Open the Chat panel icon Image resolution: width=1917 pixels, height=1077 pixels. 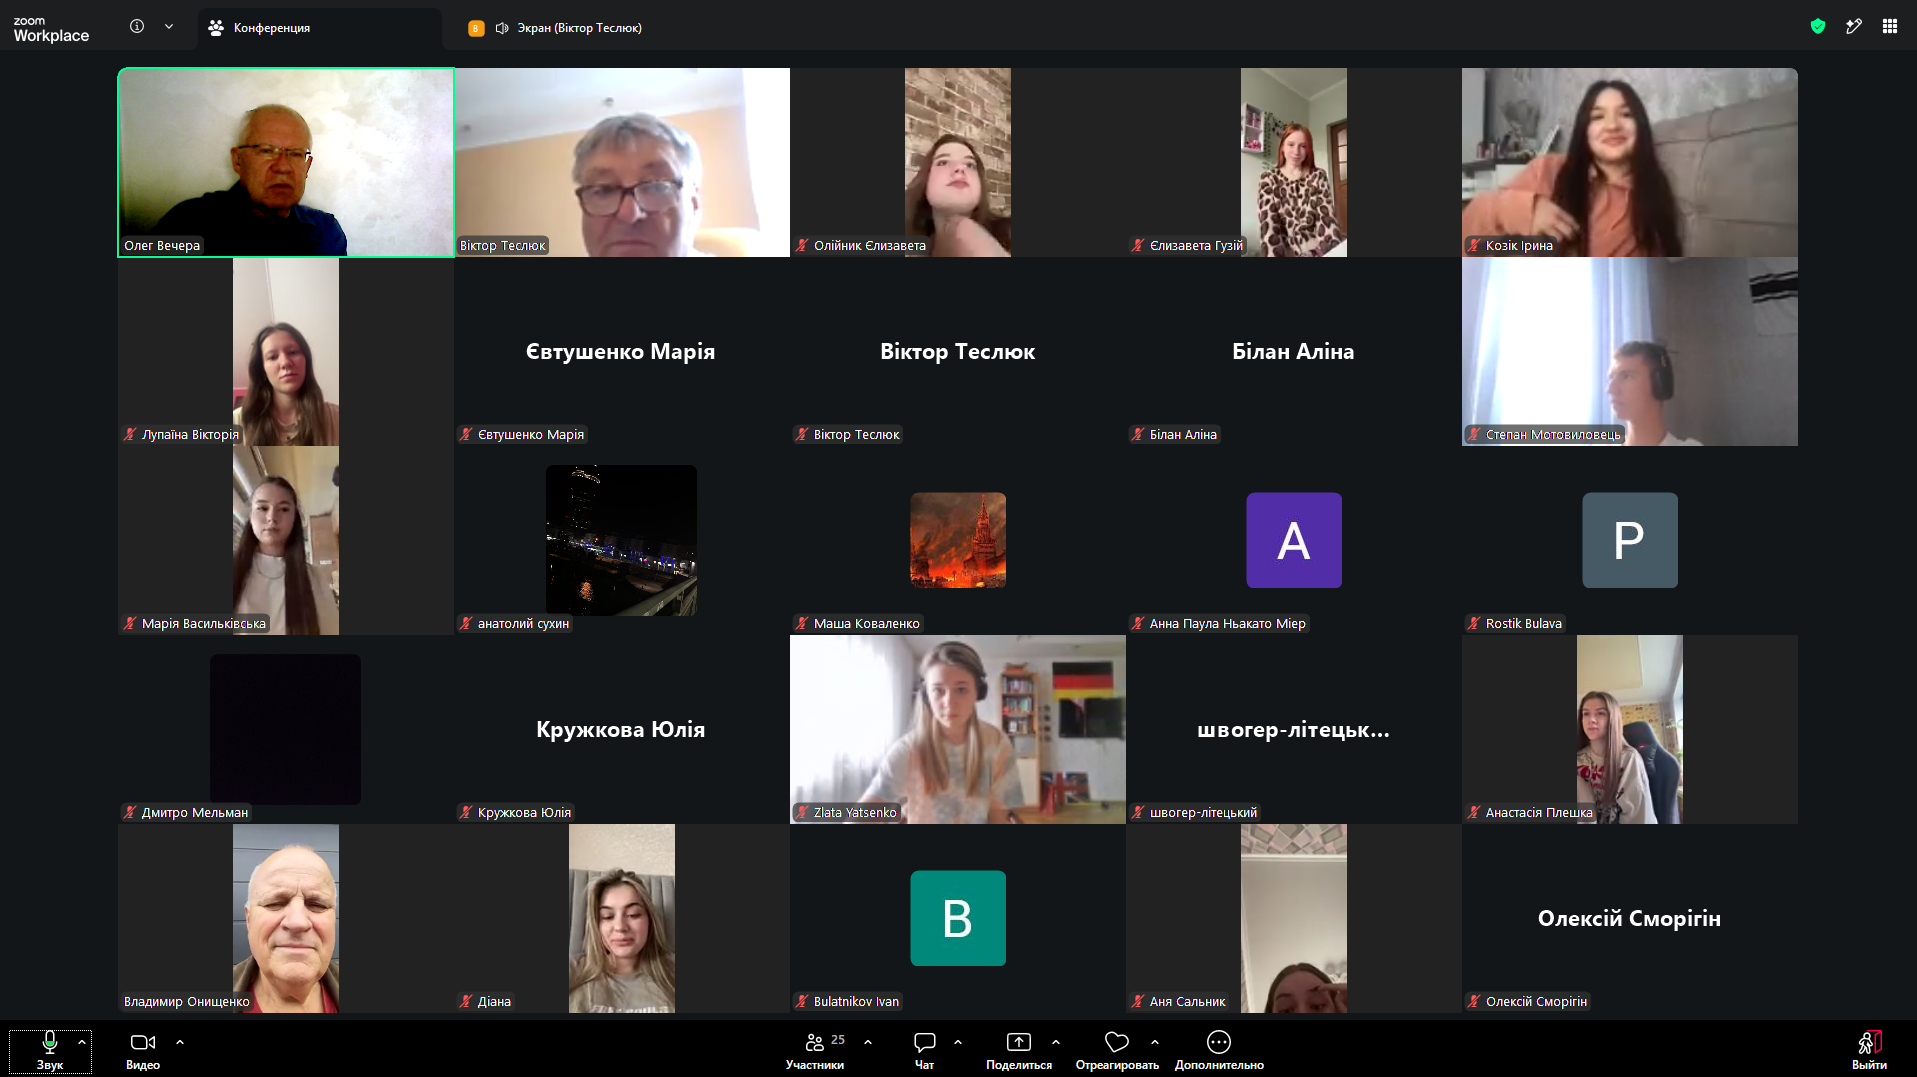925,1042
